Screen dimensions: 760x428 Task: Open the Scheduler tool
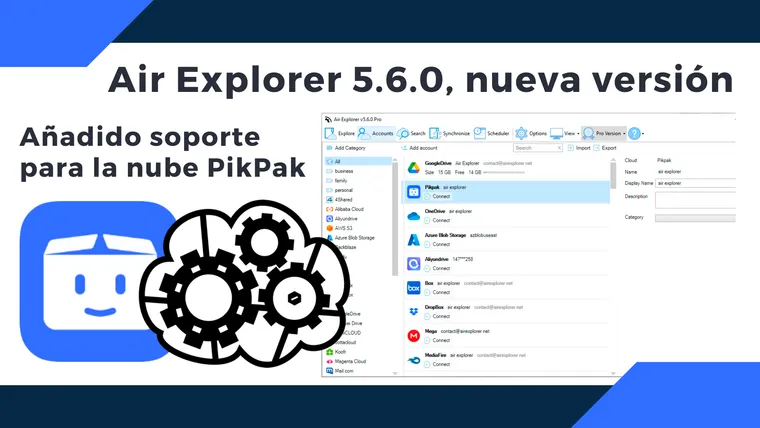pyautogui.click(x=491, y=133)
